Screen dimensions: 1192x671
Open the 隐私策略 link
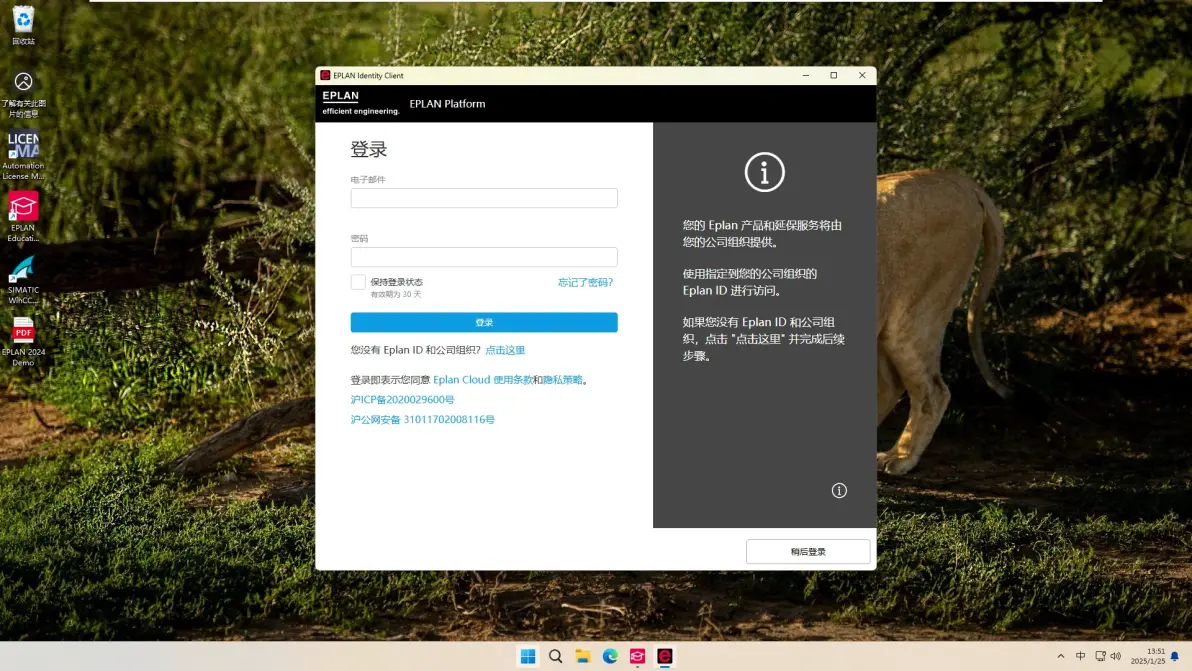click(563, 379)
